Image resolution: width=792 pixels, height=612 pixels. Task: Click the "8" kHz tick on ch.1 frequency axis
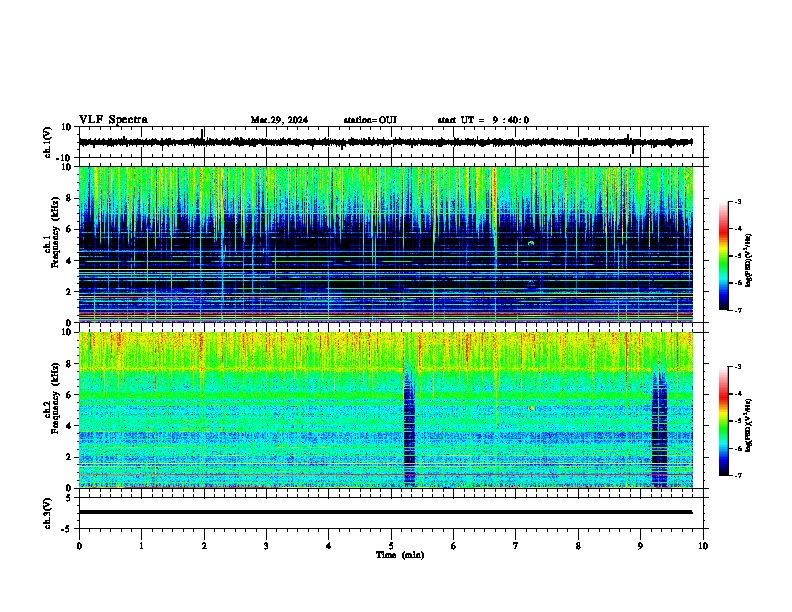pos(69,198)
